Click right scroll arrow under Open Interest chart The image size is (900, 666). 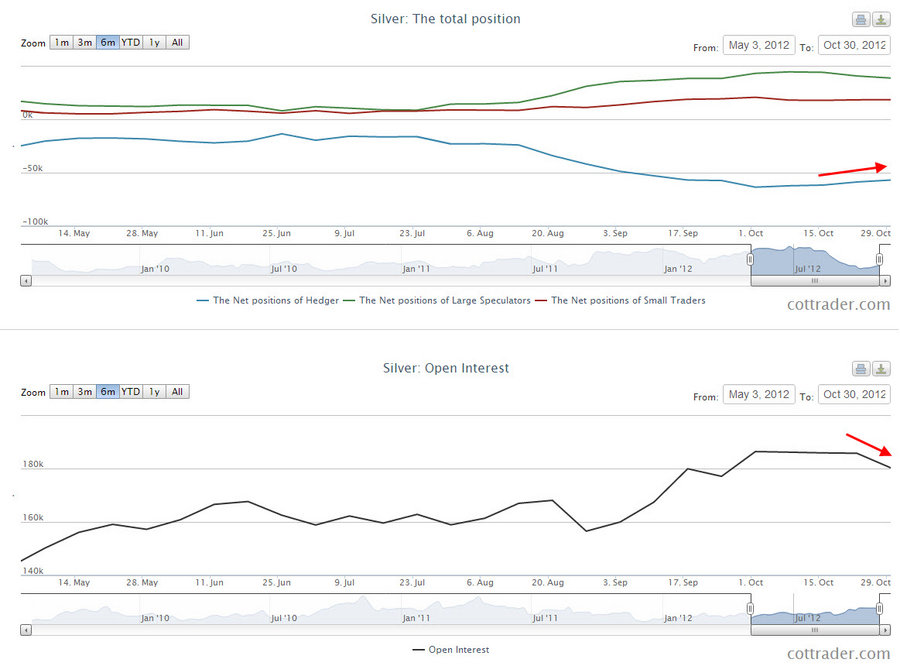(x=884, y=631)
